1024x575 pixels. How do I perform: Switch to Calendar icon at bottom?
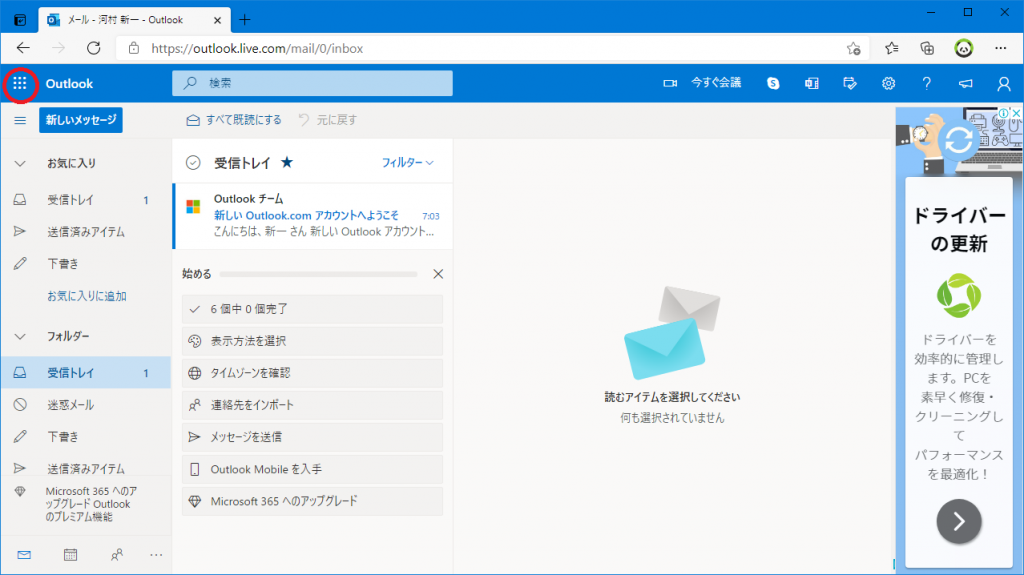pos(71,555)
